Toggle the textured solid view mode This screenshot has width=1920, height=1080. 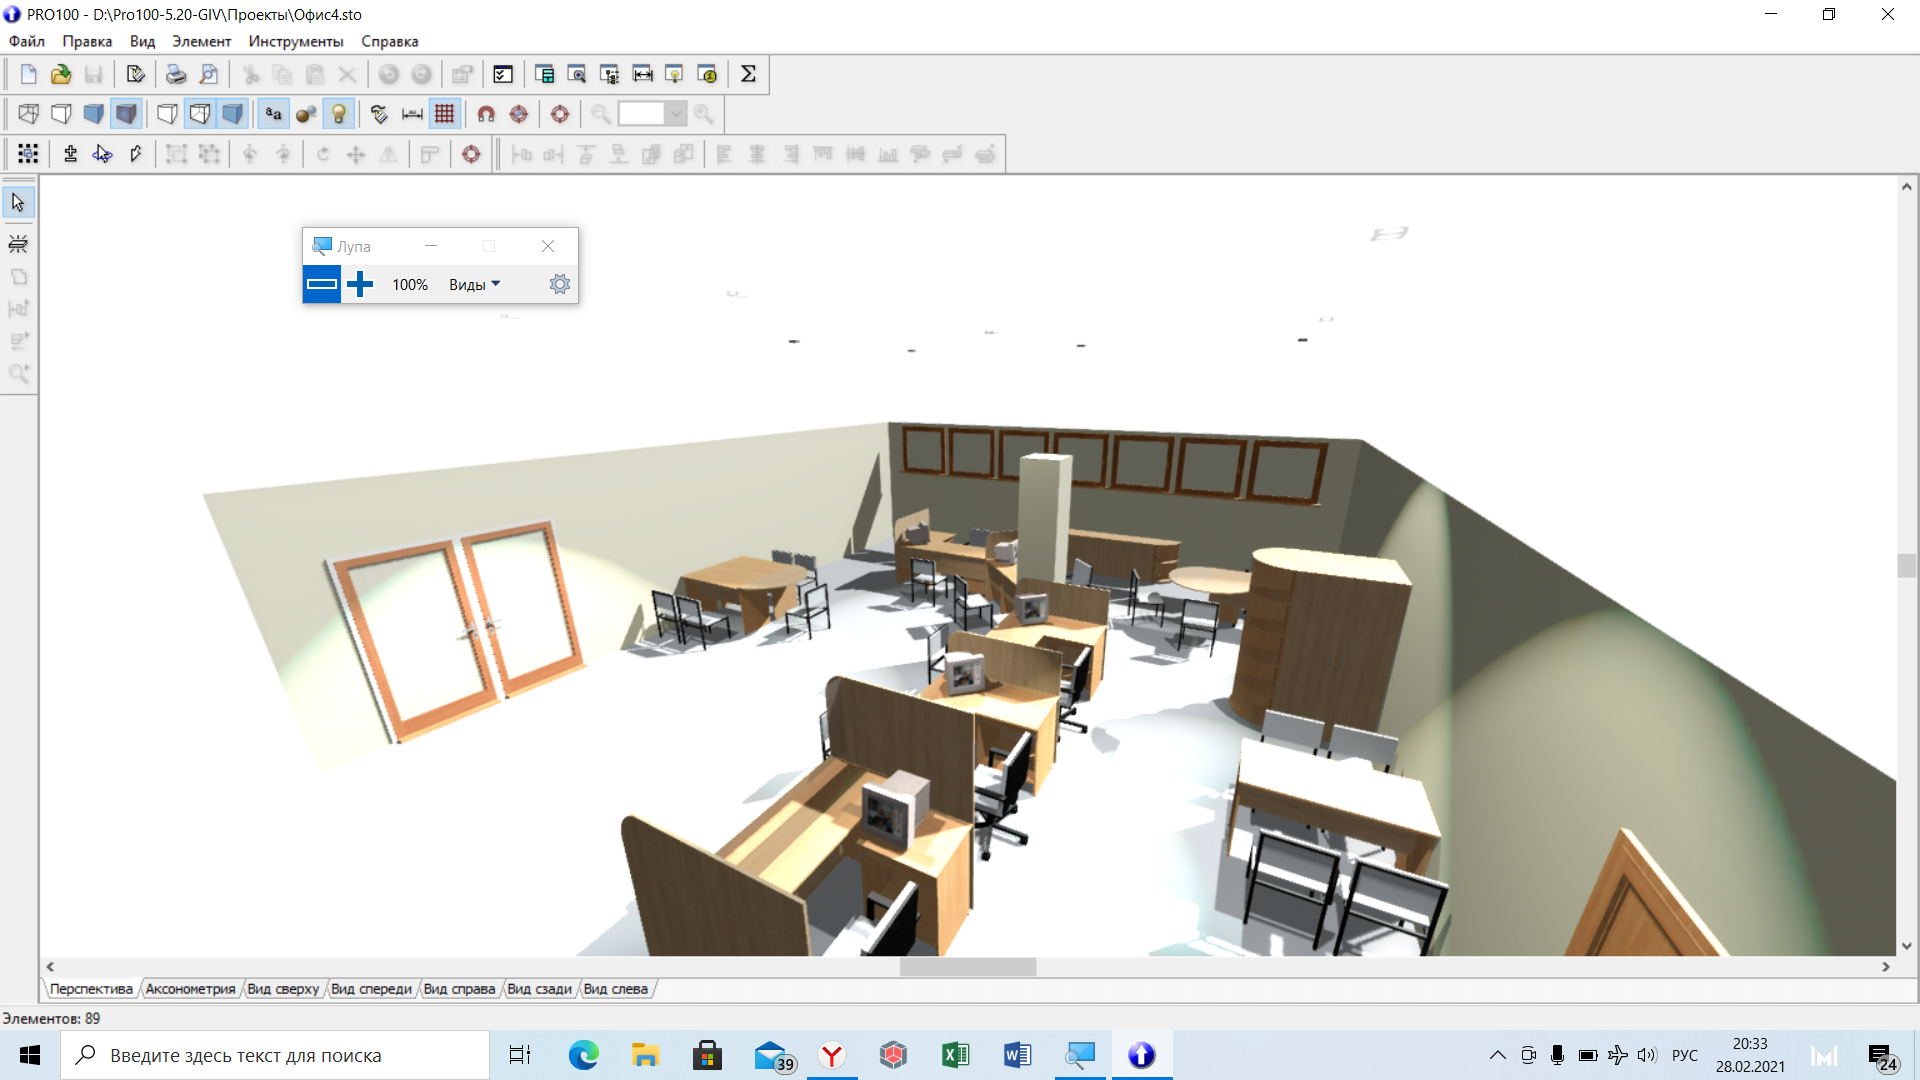126,114
